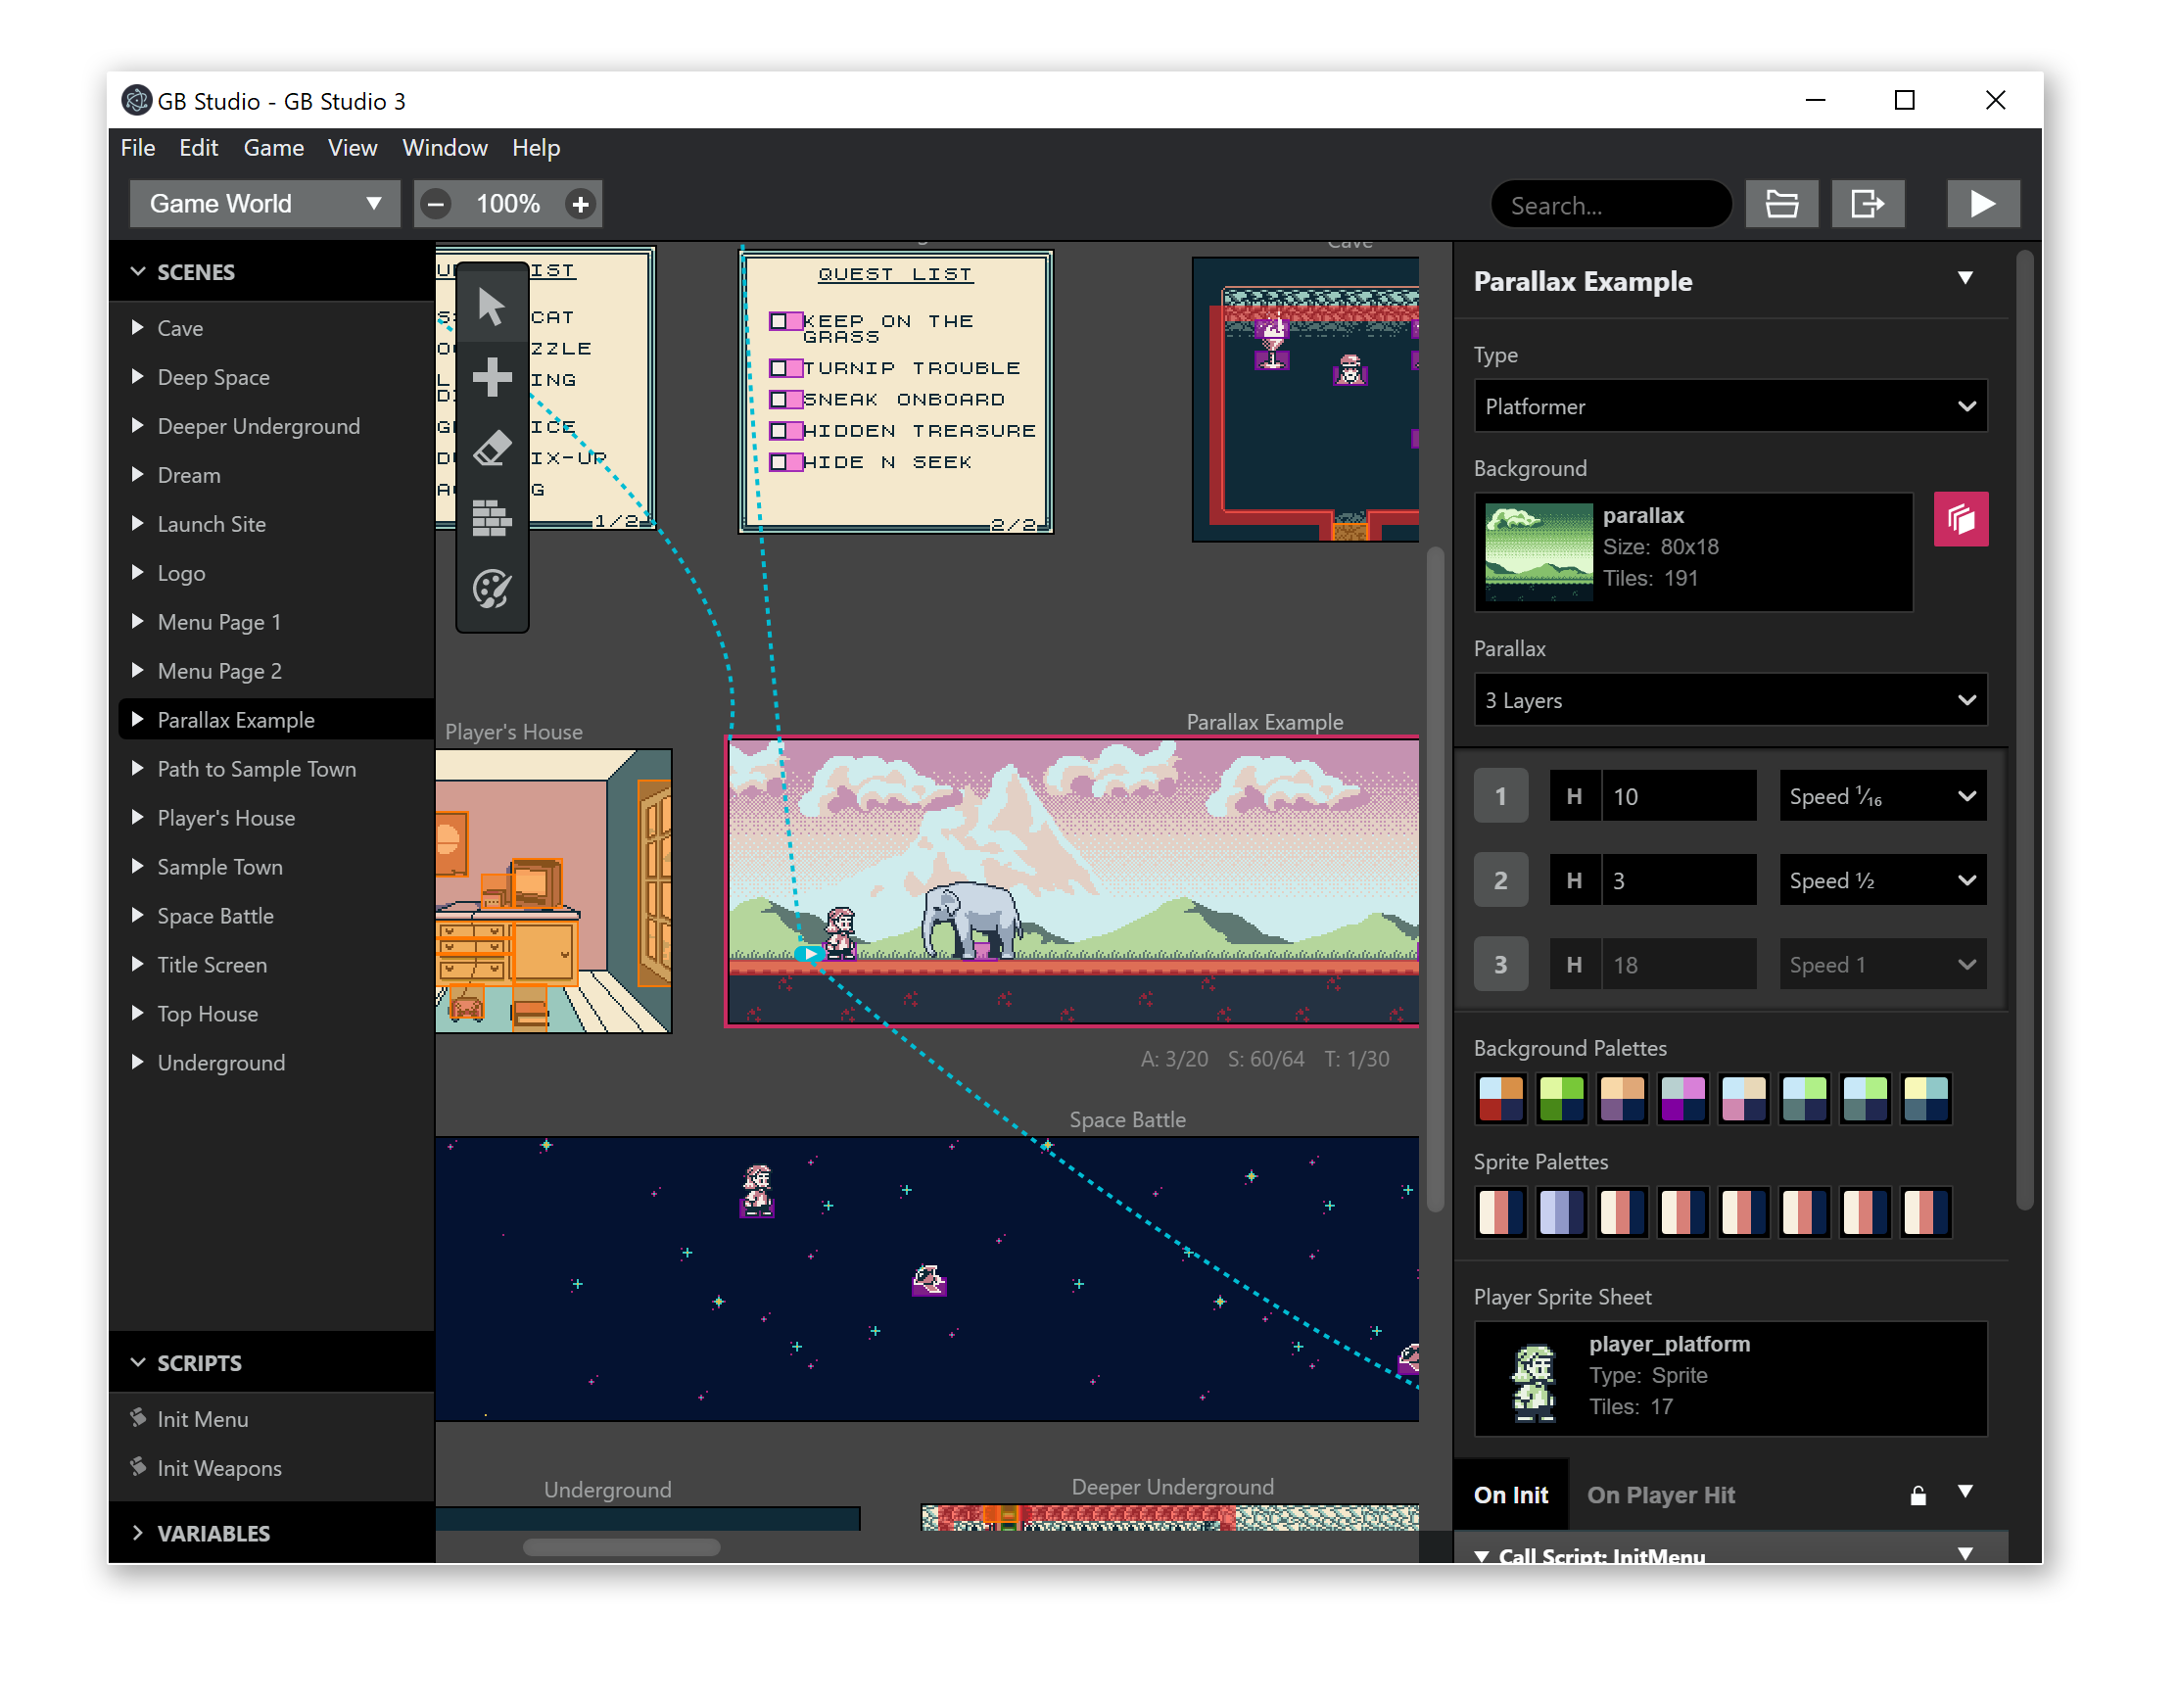The image size is (2178, 1708).
Task: Switch to the On Player Hit tab
Action: [1661, 1494]
